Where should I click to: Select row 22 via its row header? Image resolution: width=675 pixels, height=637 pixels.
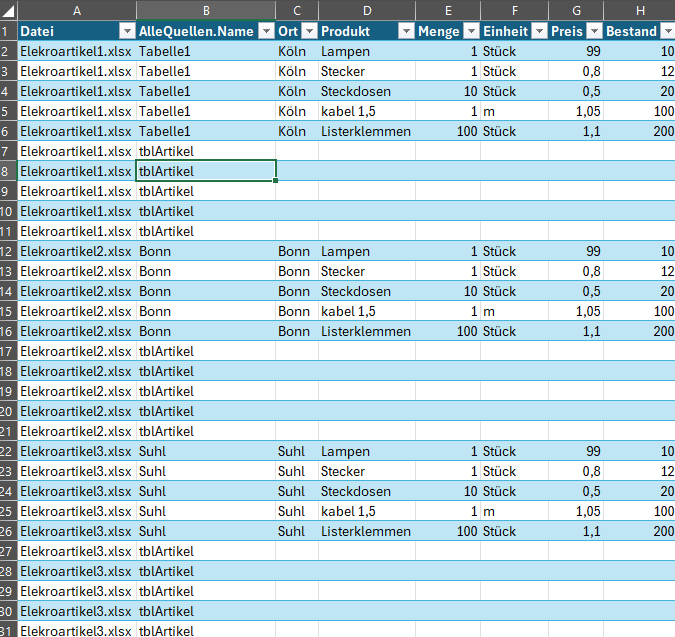point(8,451)
